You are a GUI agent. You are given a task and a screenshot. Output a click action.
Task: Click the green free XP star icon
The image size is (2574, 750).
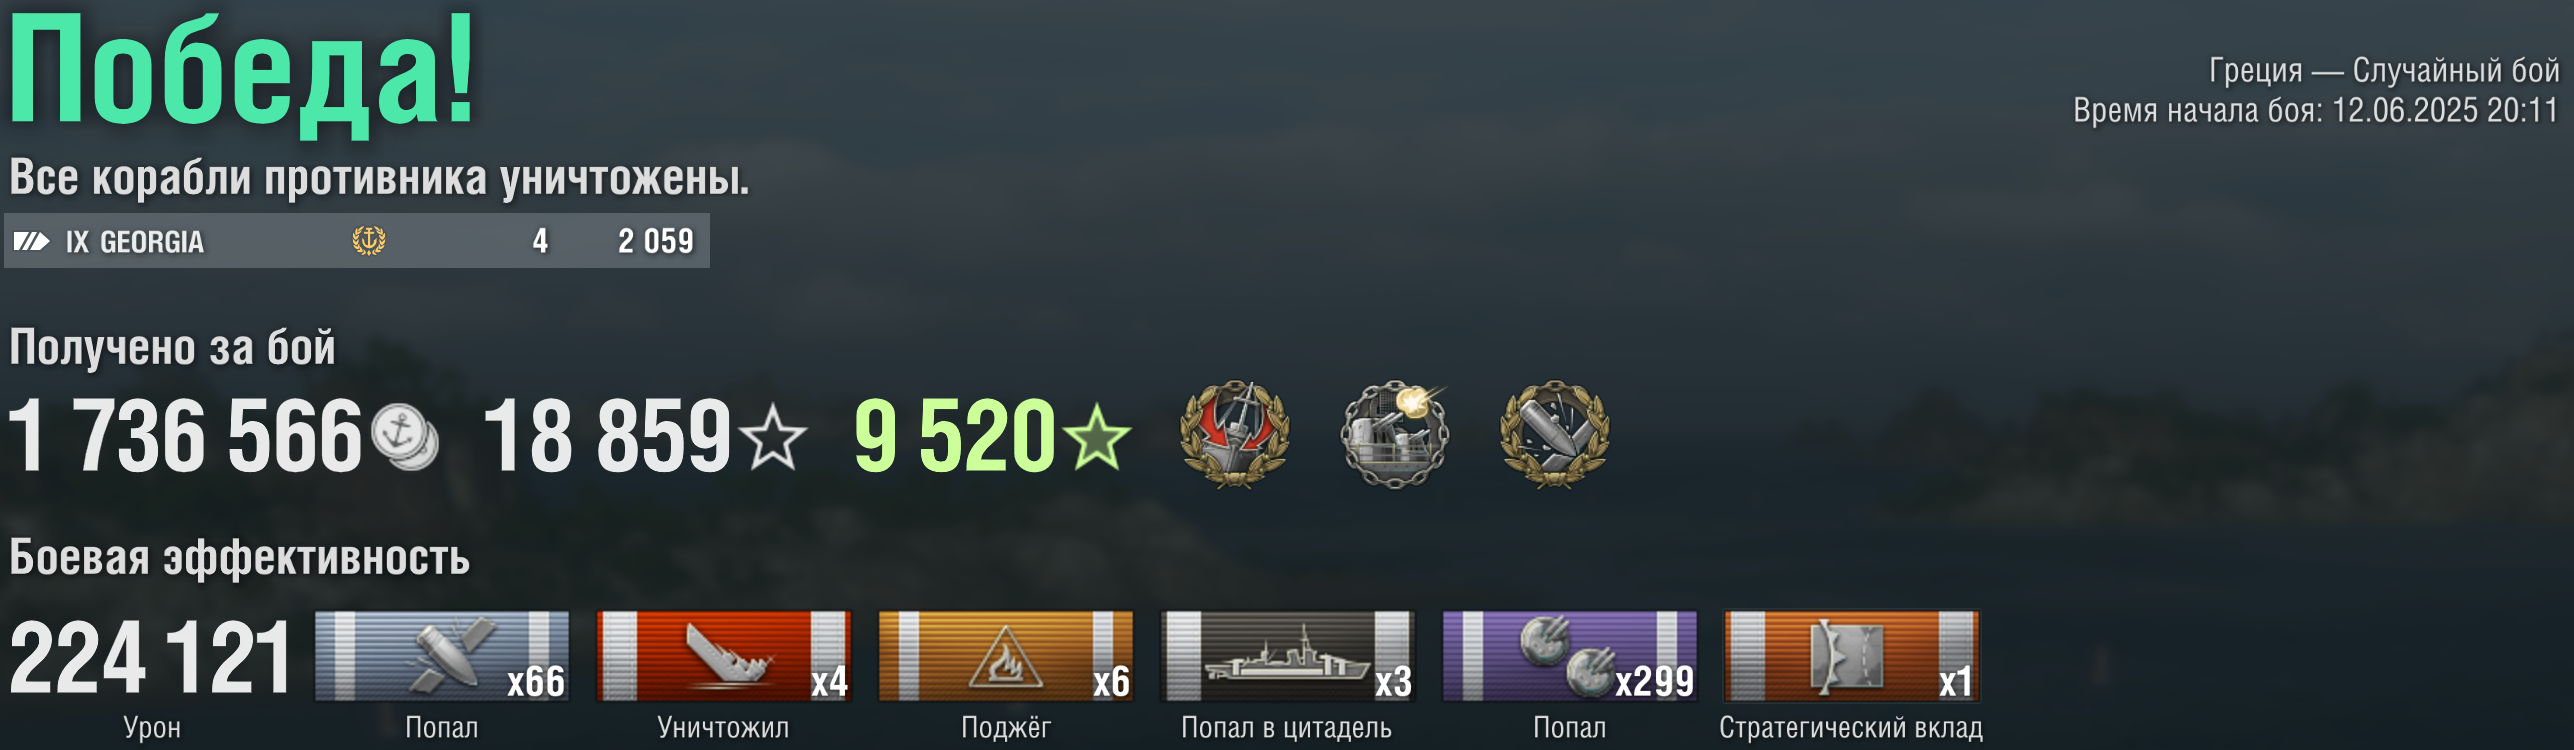pos(1096,437)
